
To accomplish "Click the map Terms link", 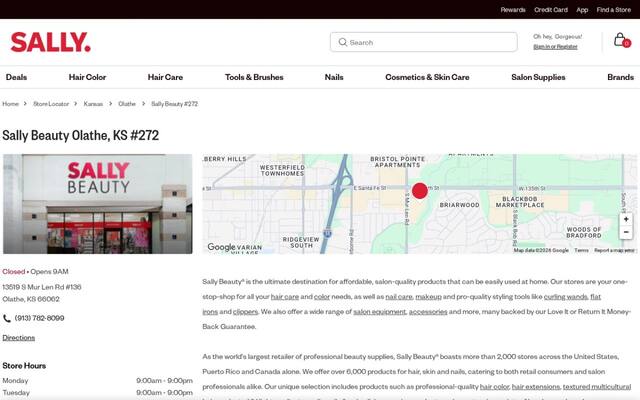I will click(x=581, y=250).
